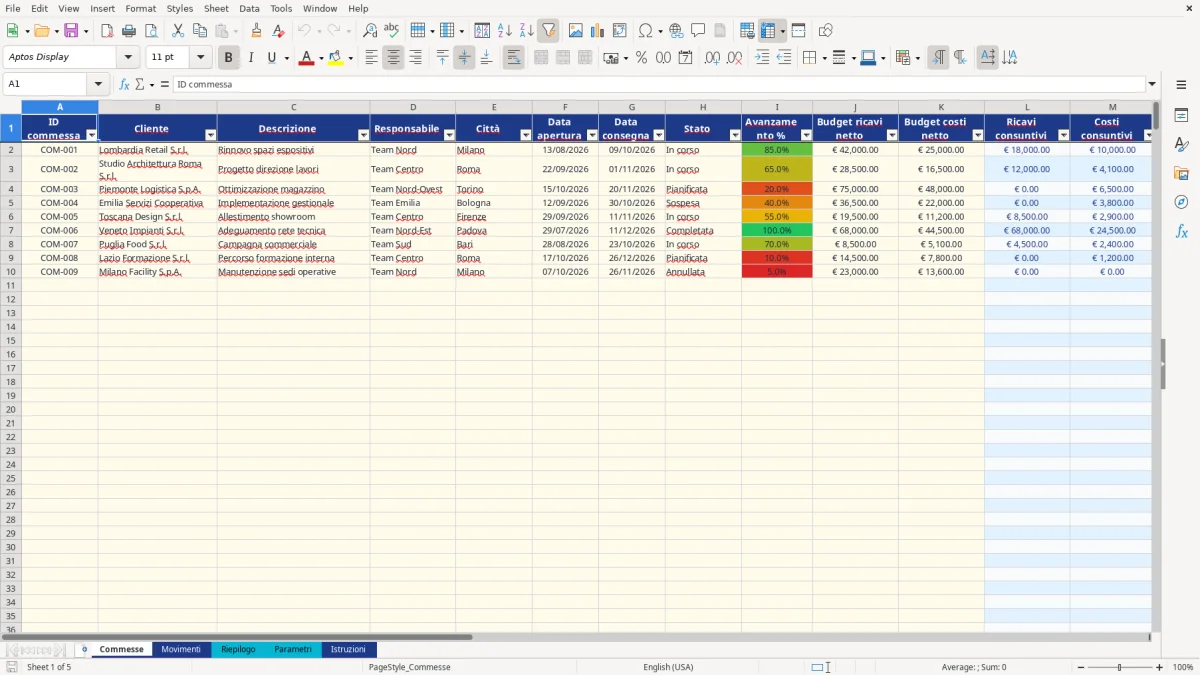
Task: Open the Navigator in the sidebar
Action: point(1181,202)
